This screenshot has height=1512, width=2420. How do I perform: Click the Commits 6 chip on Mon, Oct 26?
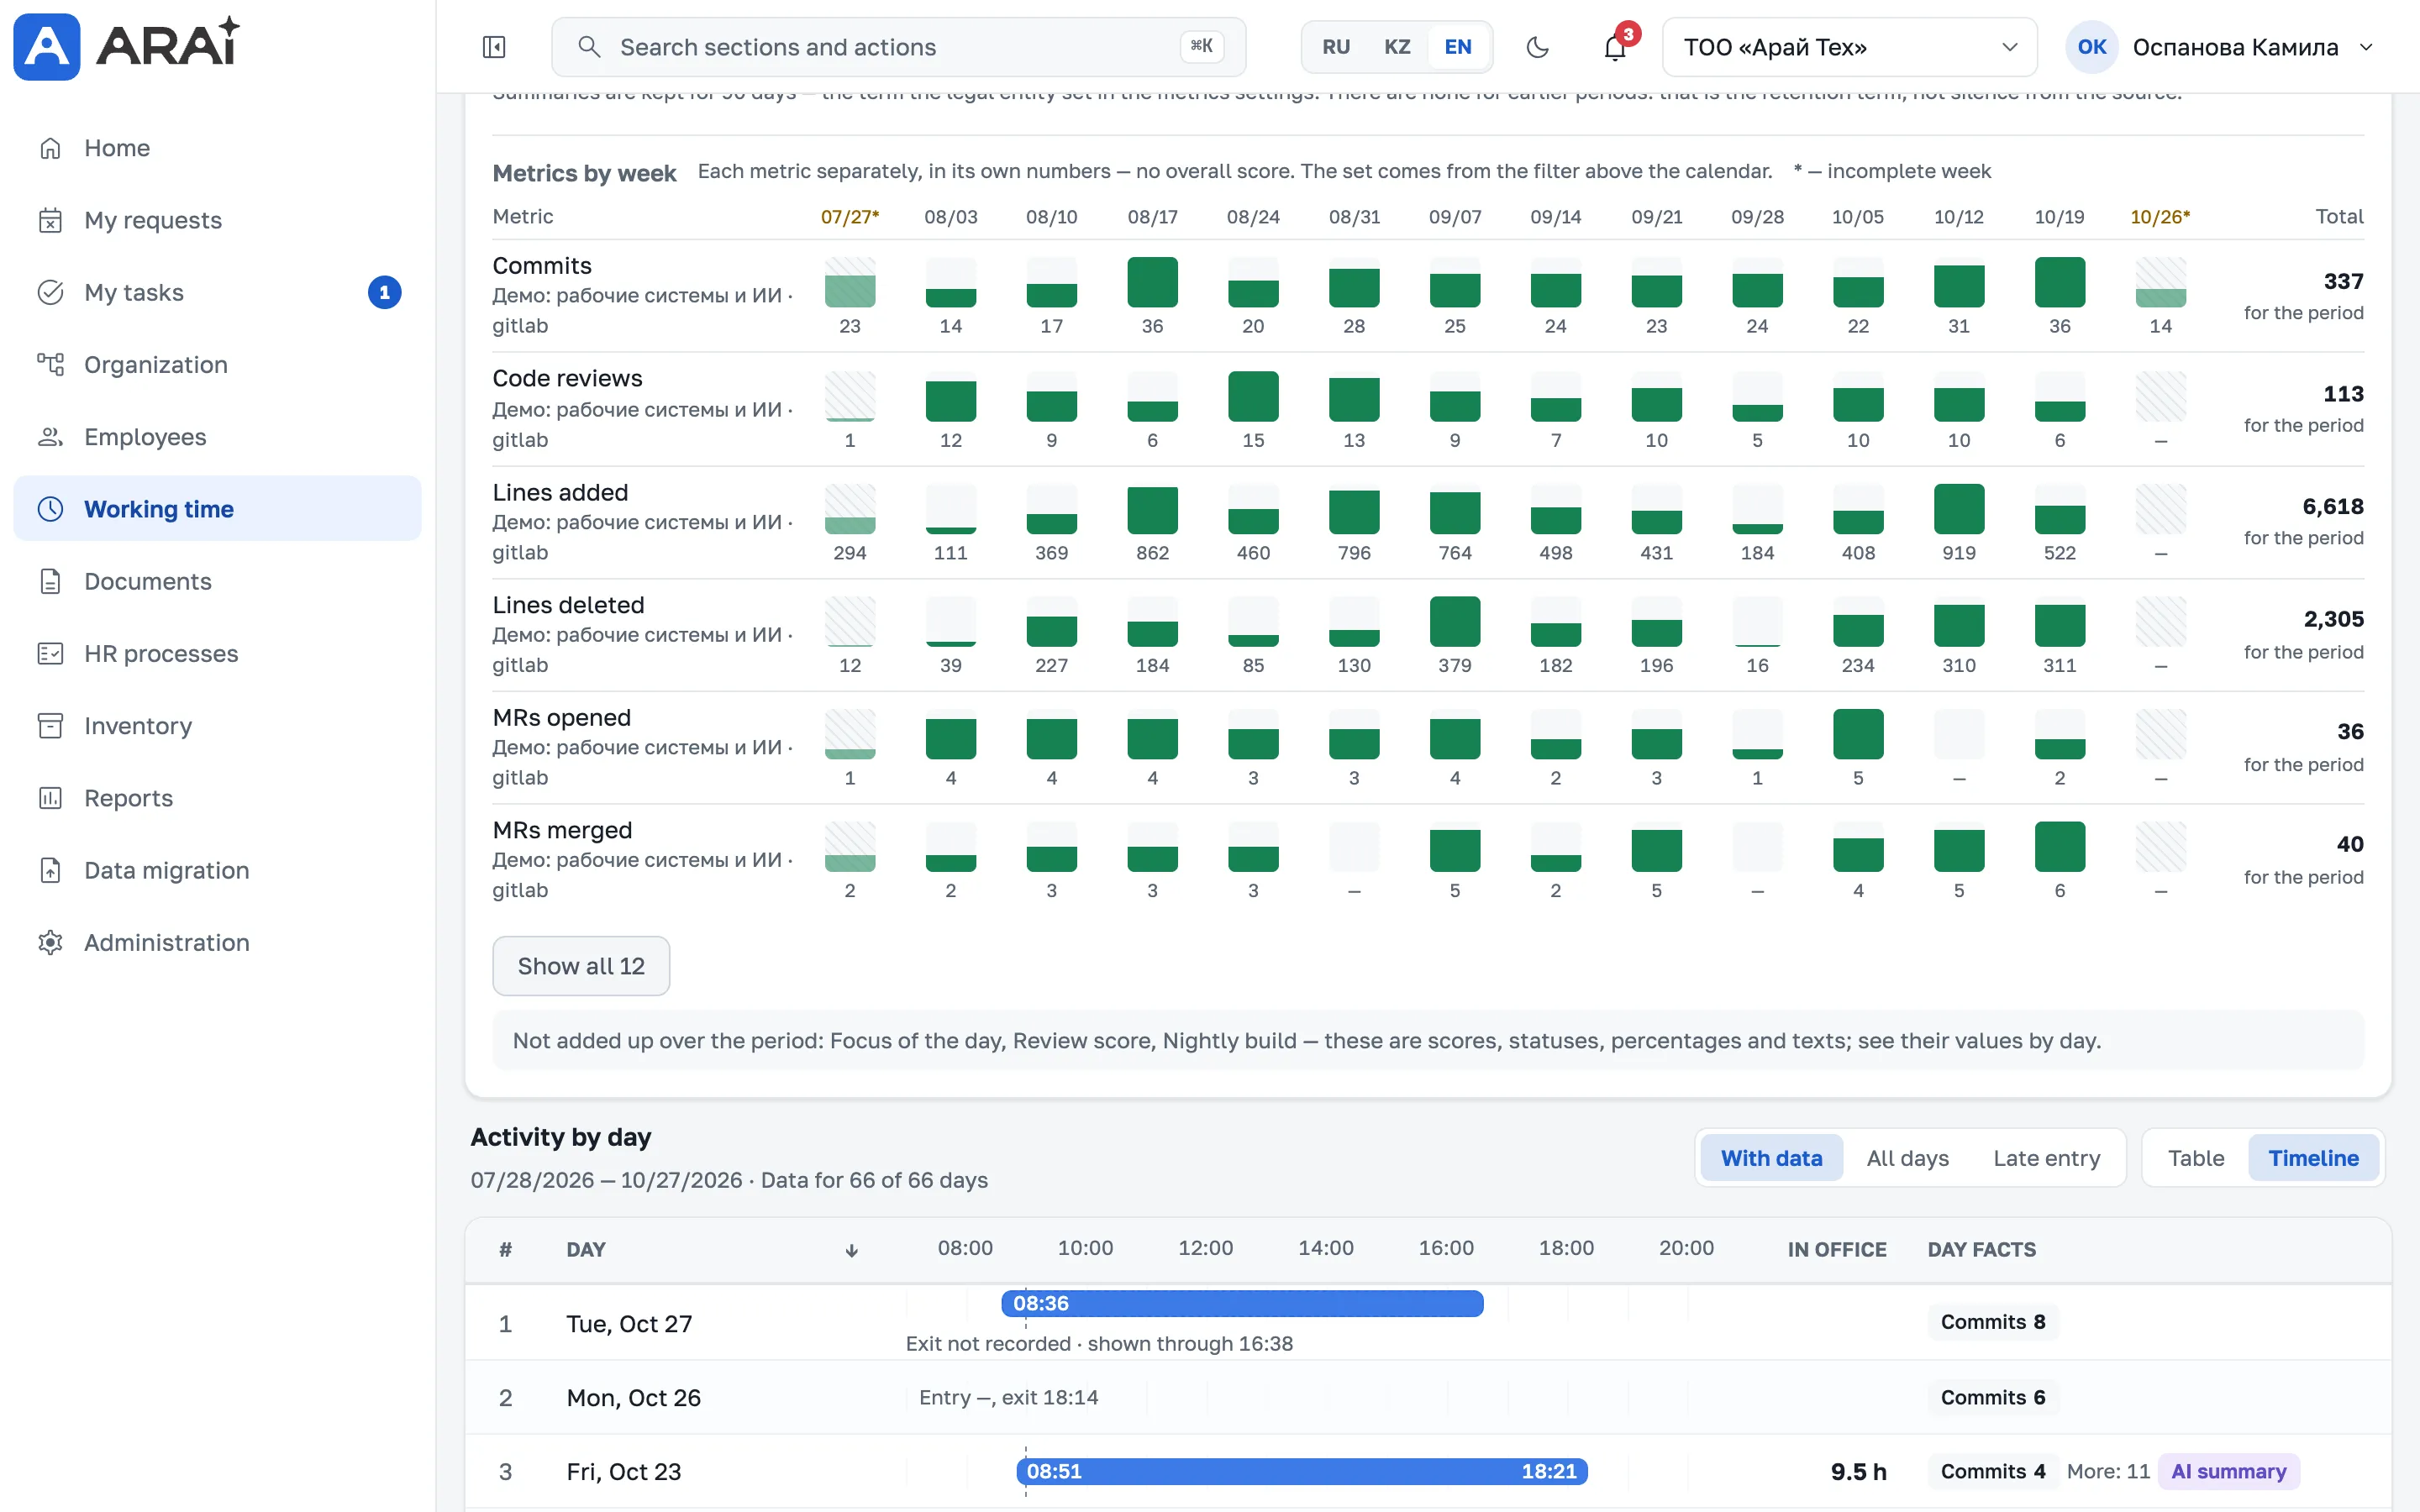[1992, 1397]
